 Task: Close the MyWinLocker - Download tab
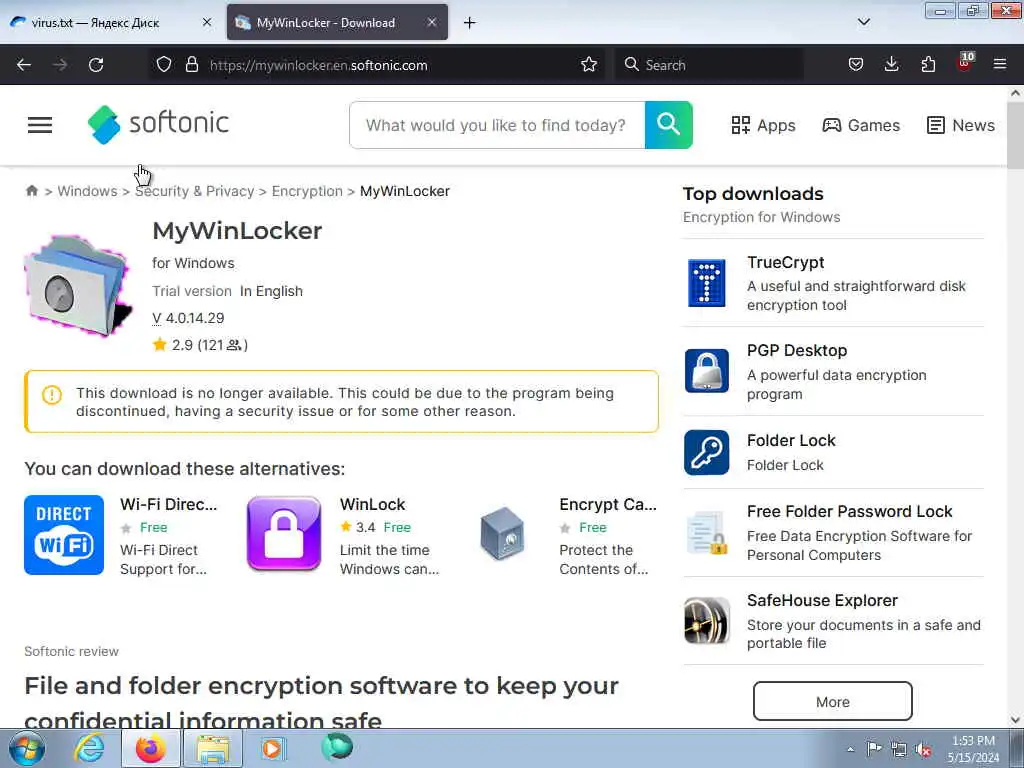[x=432, y=22]
